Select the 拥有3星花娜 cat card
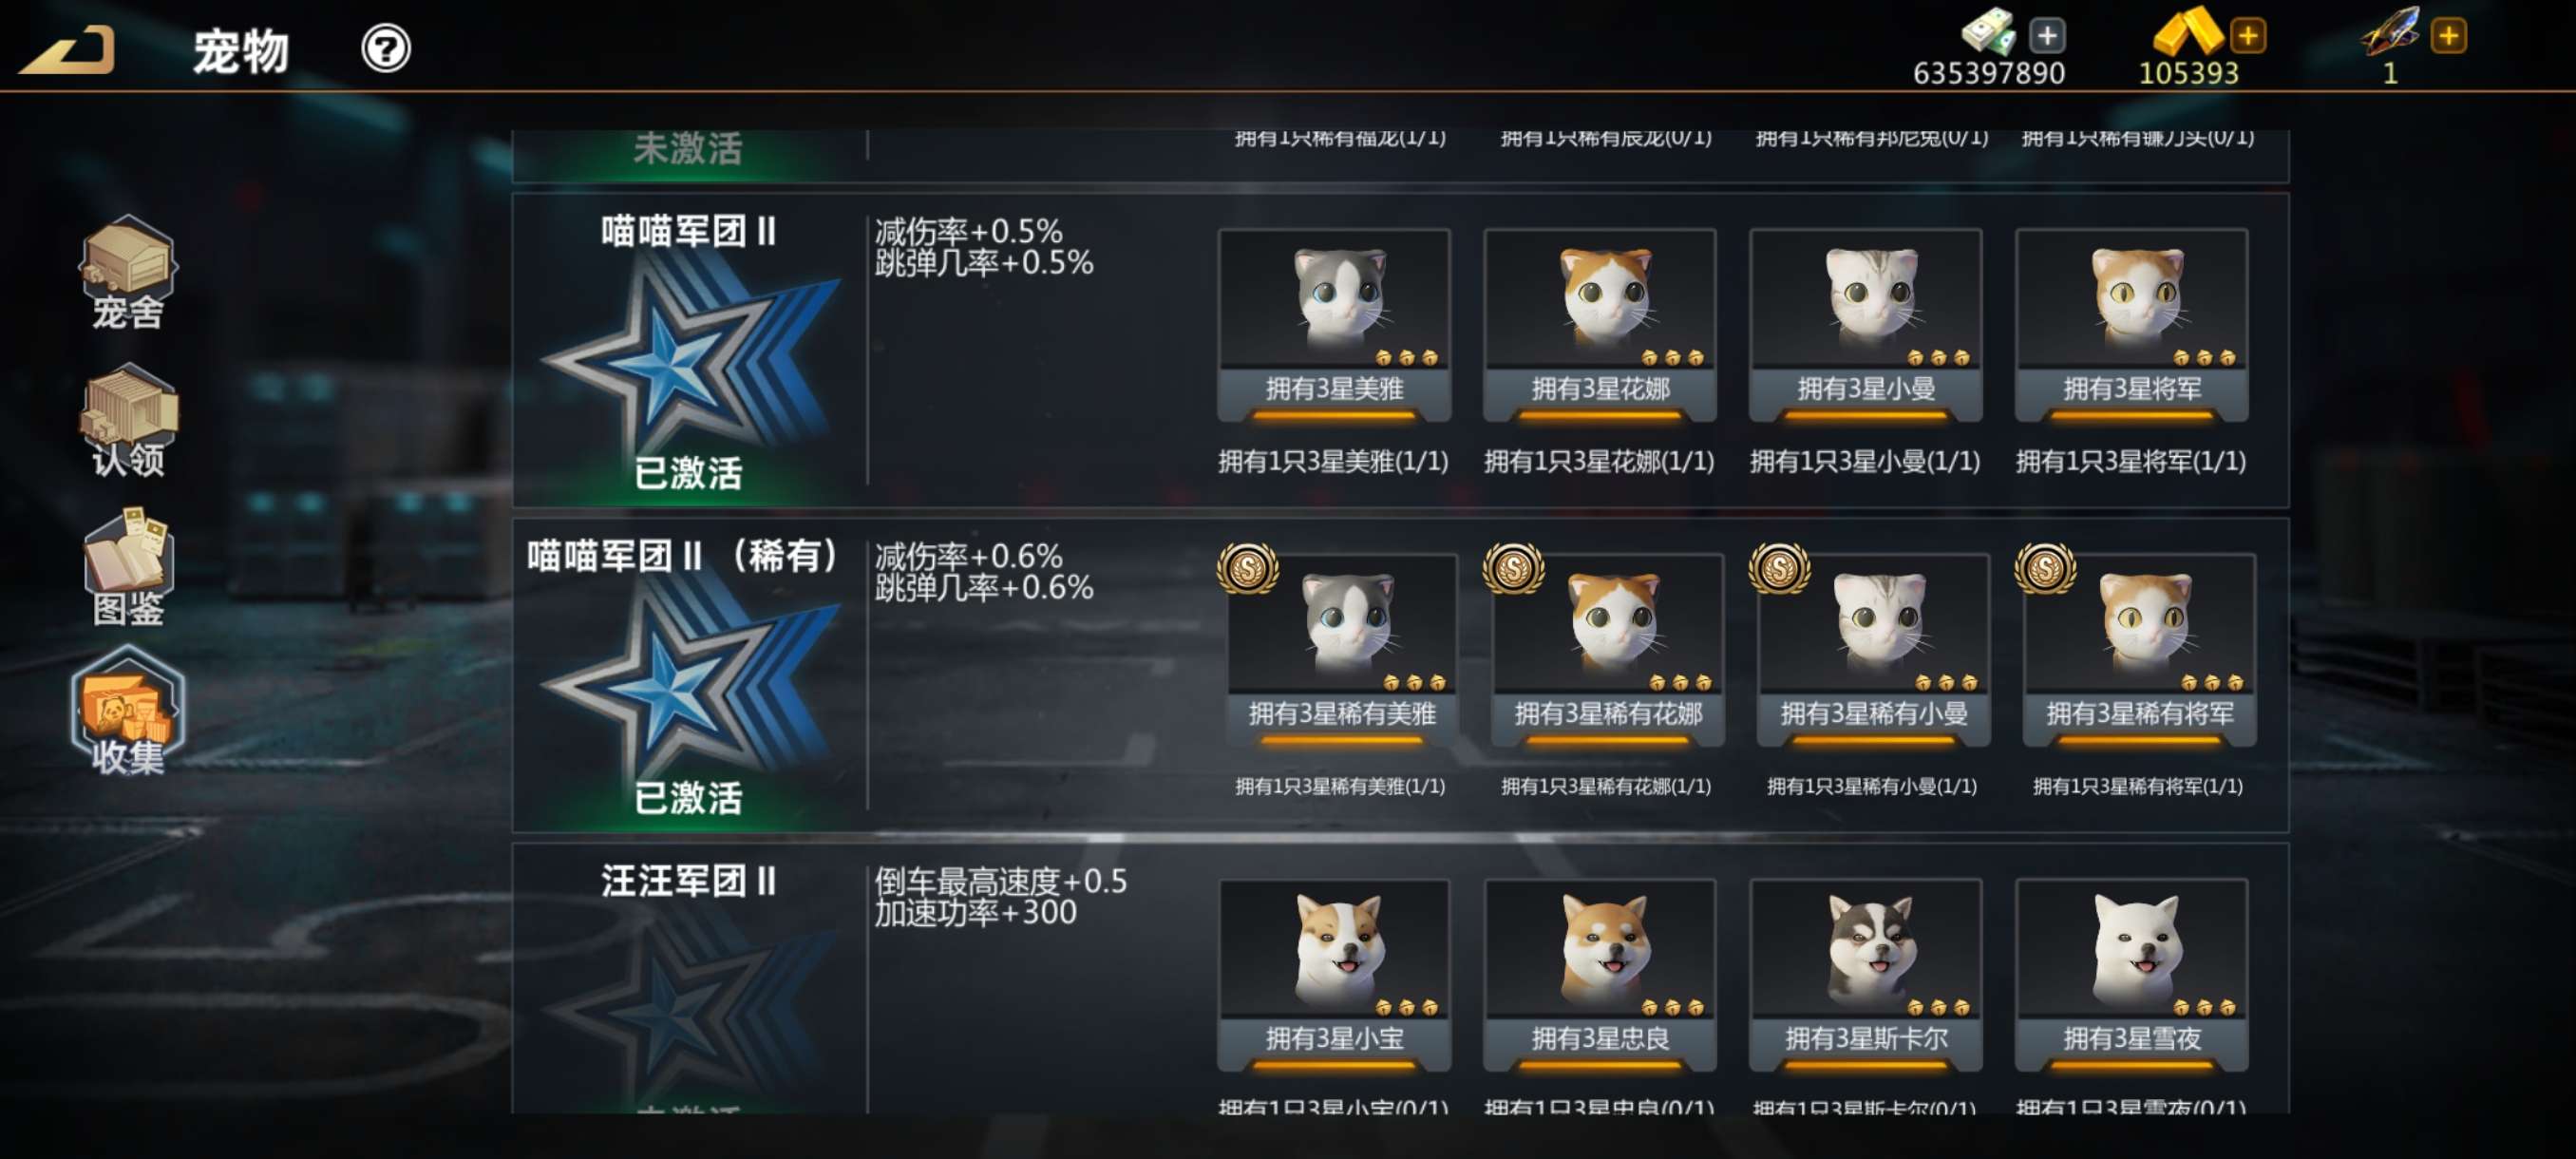 coord(1600,325)
